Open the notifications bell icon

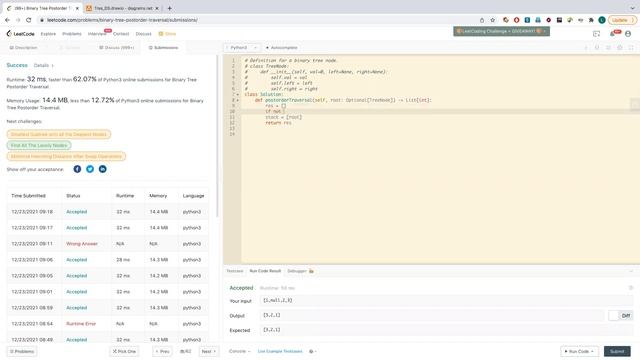click(x=613, y=34)
